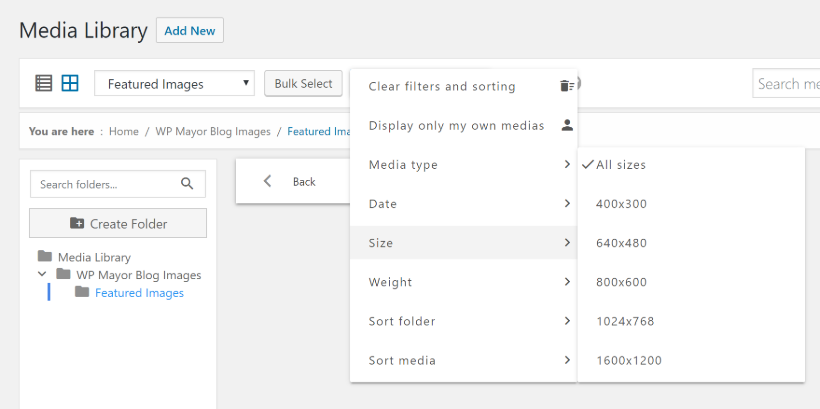Click the Create Folder button
The image size is (820, 409).
[x=118, y=223]
